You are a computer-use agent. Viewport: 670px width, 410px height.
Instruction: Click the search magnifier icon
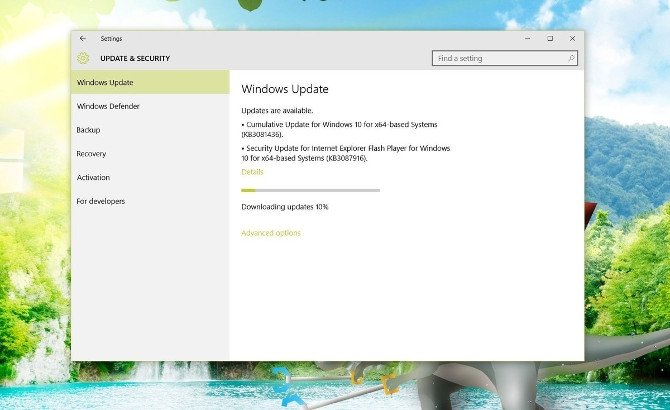click(571, 58)
